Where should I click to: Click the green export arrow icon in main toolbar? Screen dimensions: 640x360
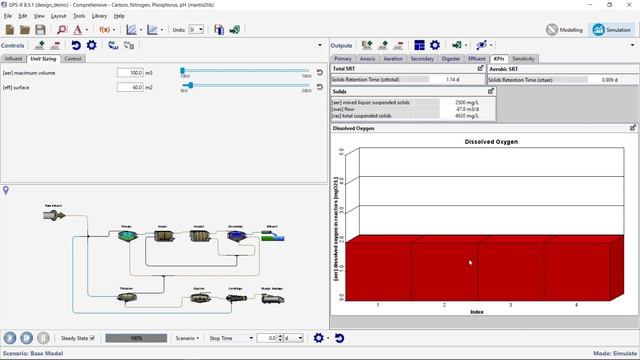coord(235,30)
